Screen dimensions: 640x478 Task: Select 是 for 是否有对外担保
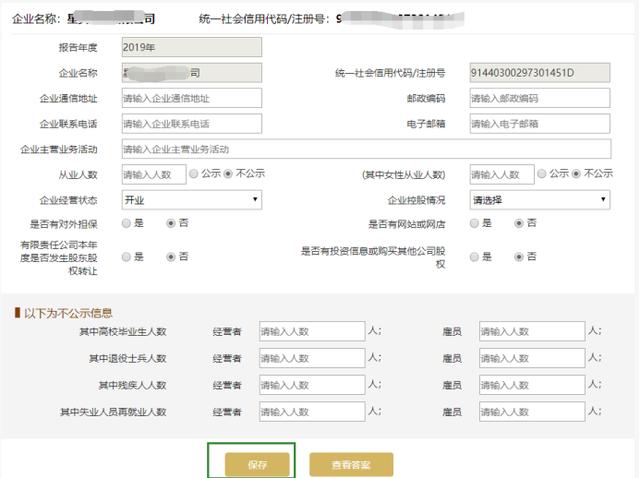[127, 223]
